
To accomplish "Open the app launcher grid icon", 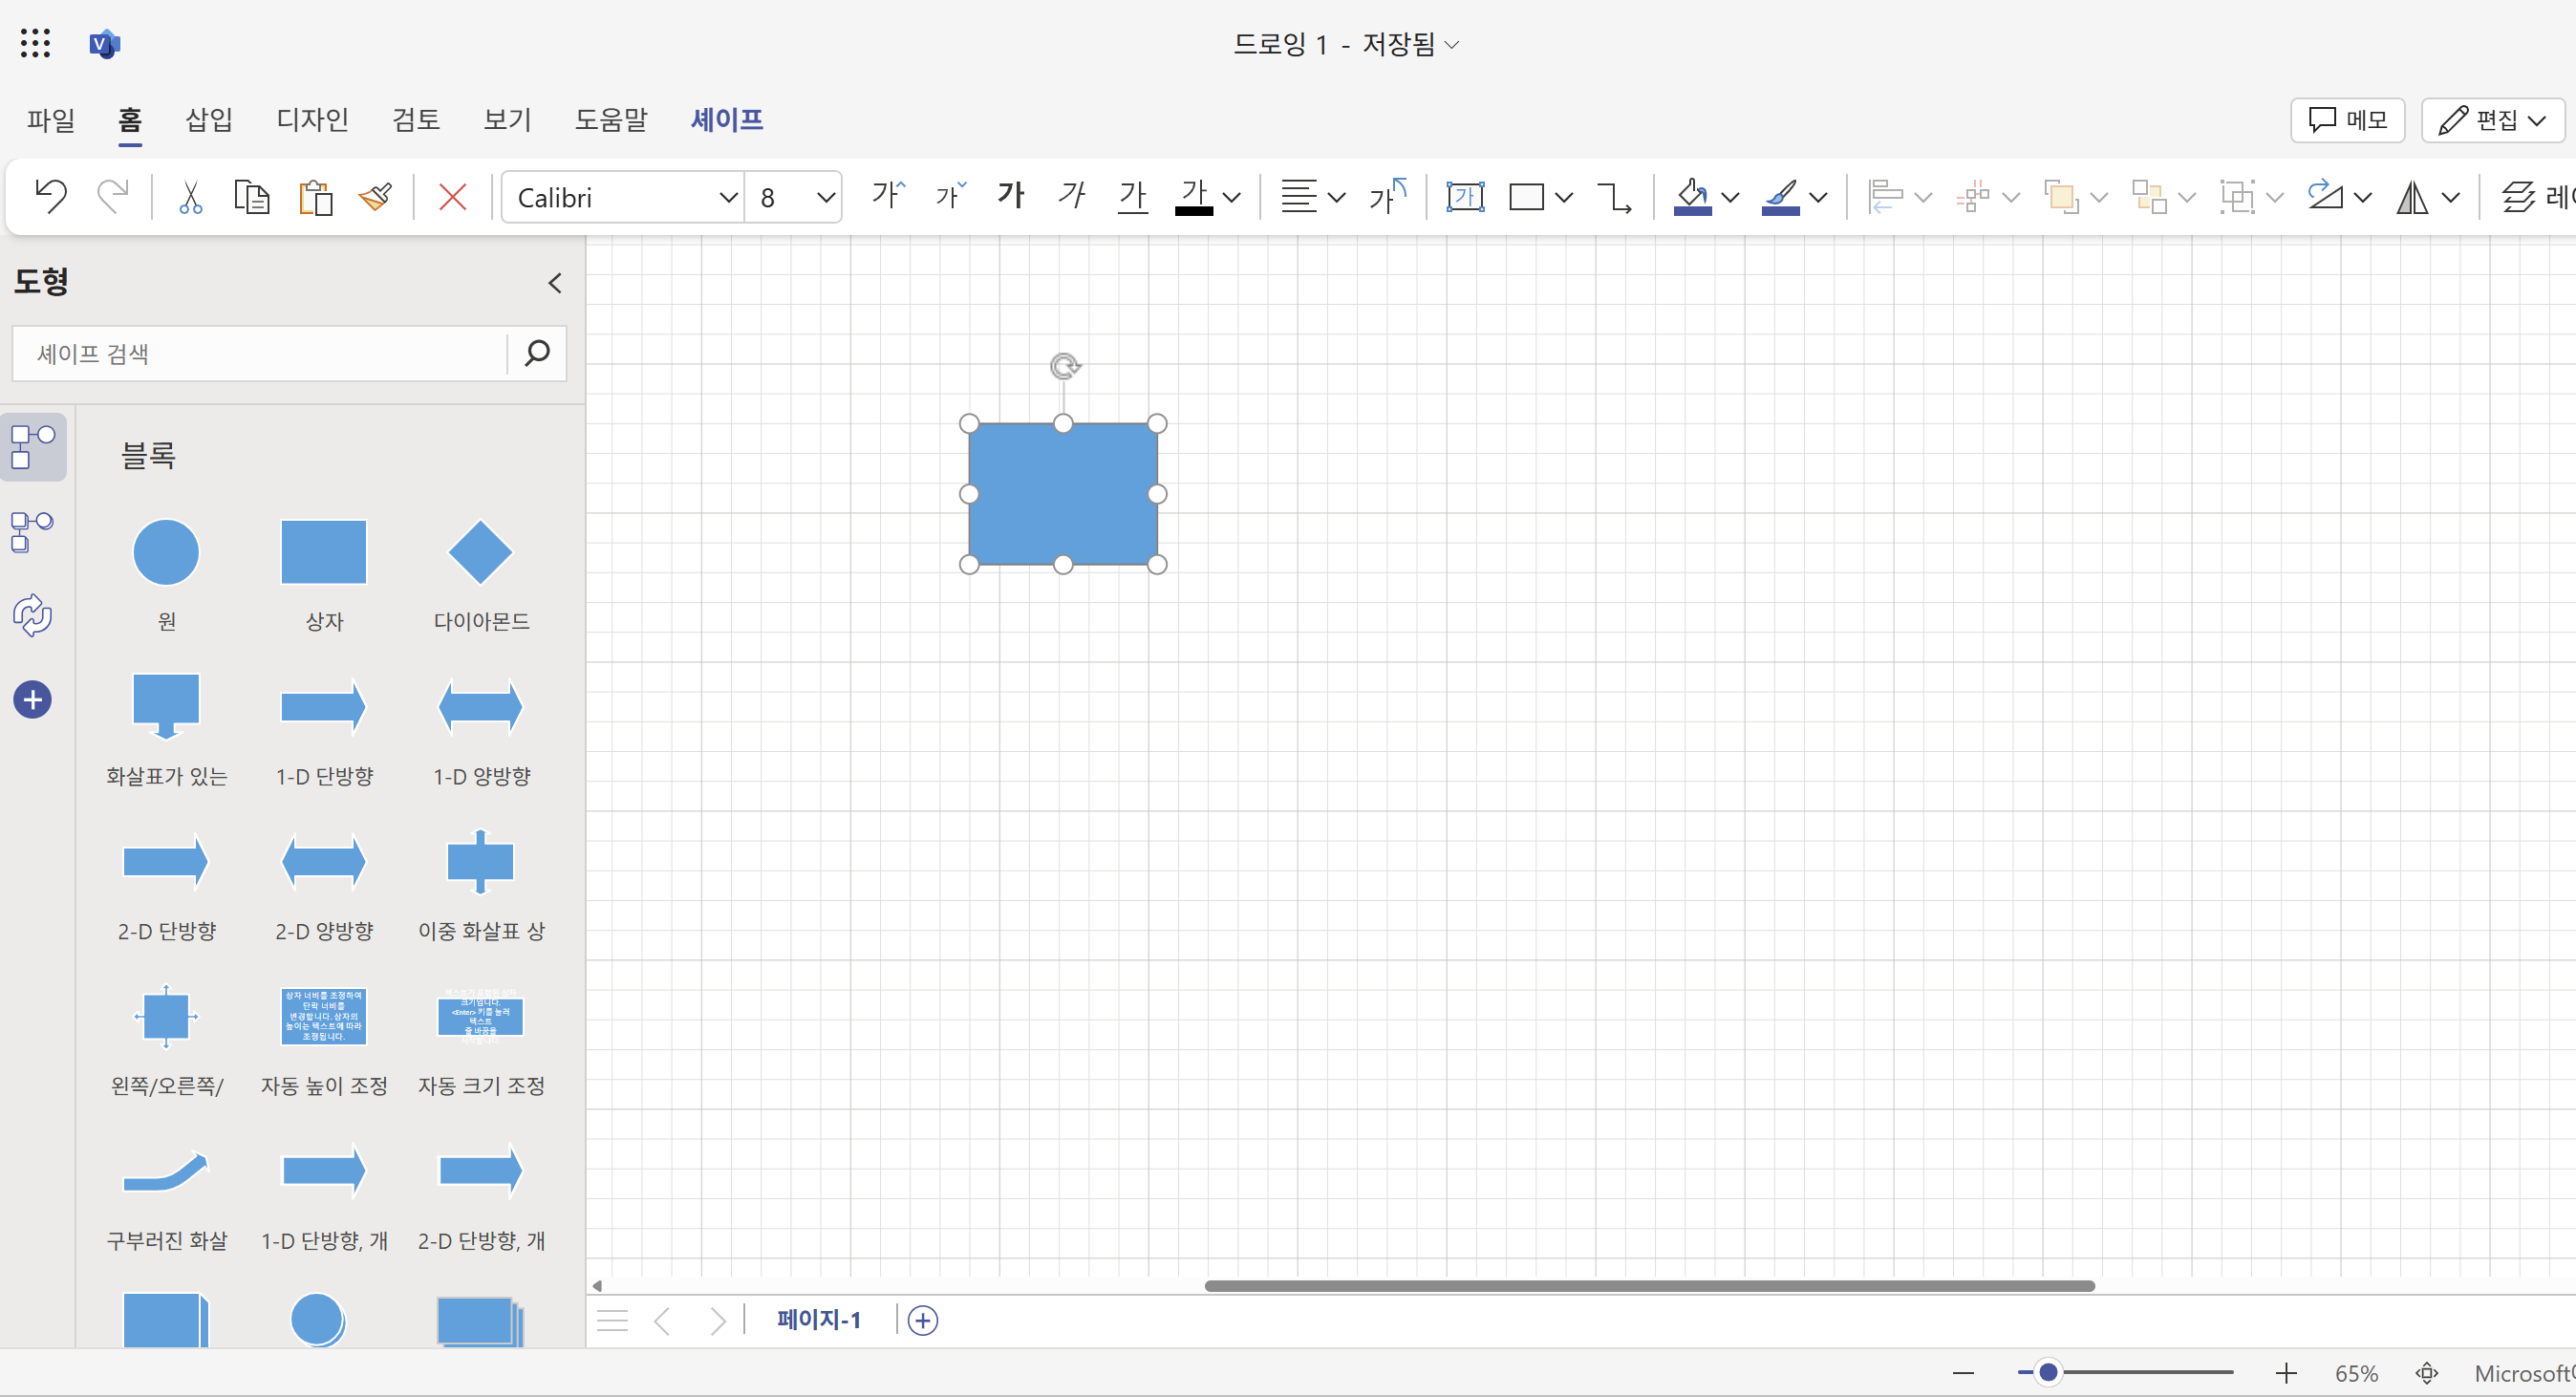I will (35, 43).
